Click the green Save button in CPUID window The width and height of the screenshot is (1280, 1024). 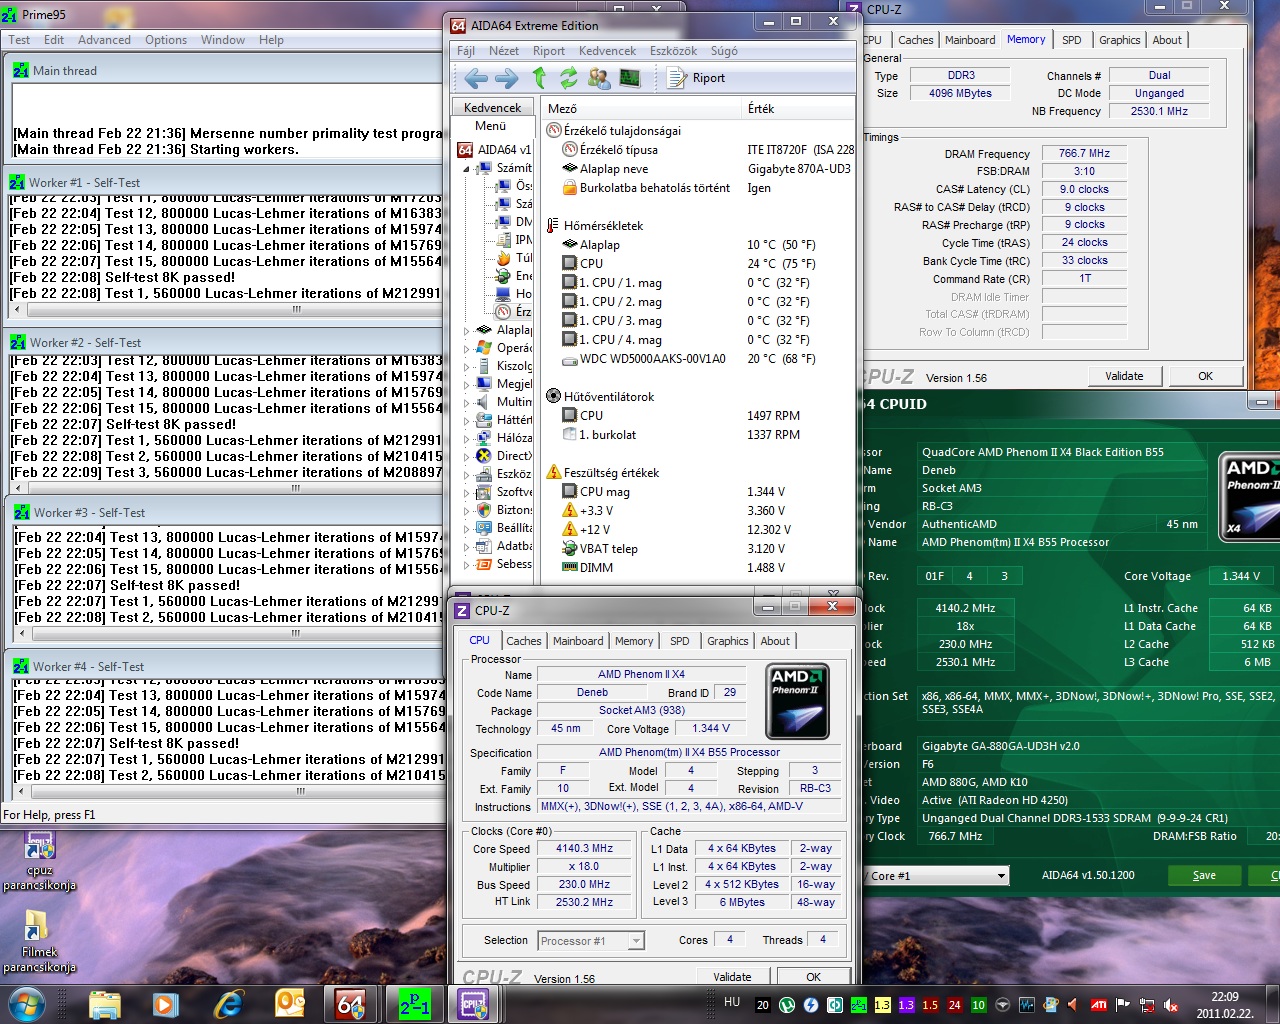pyautogui.click(x=1204, y=875)
